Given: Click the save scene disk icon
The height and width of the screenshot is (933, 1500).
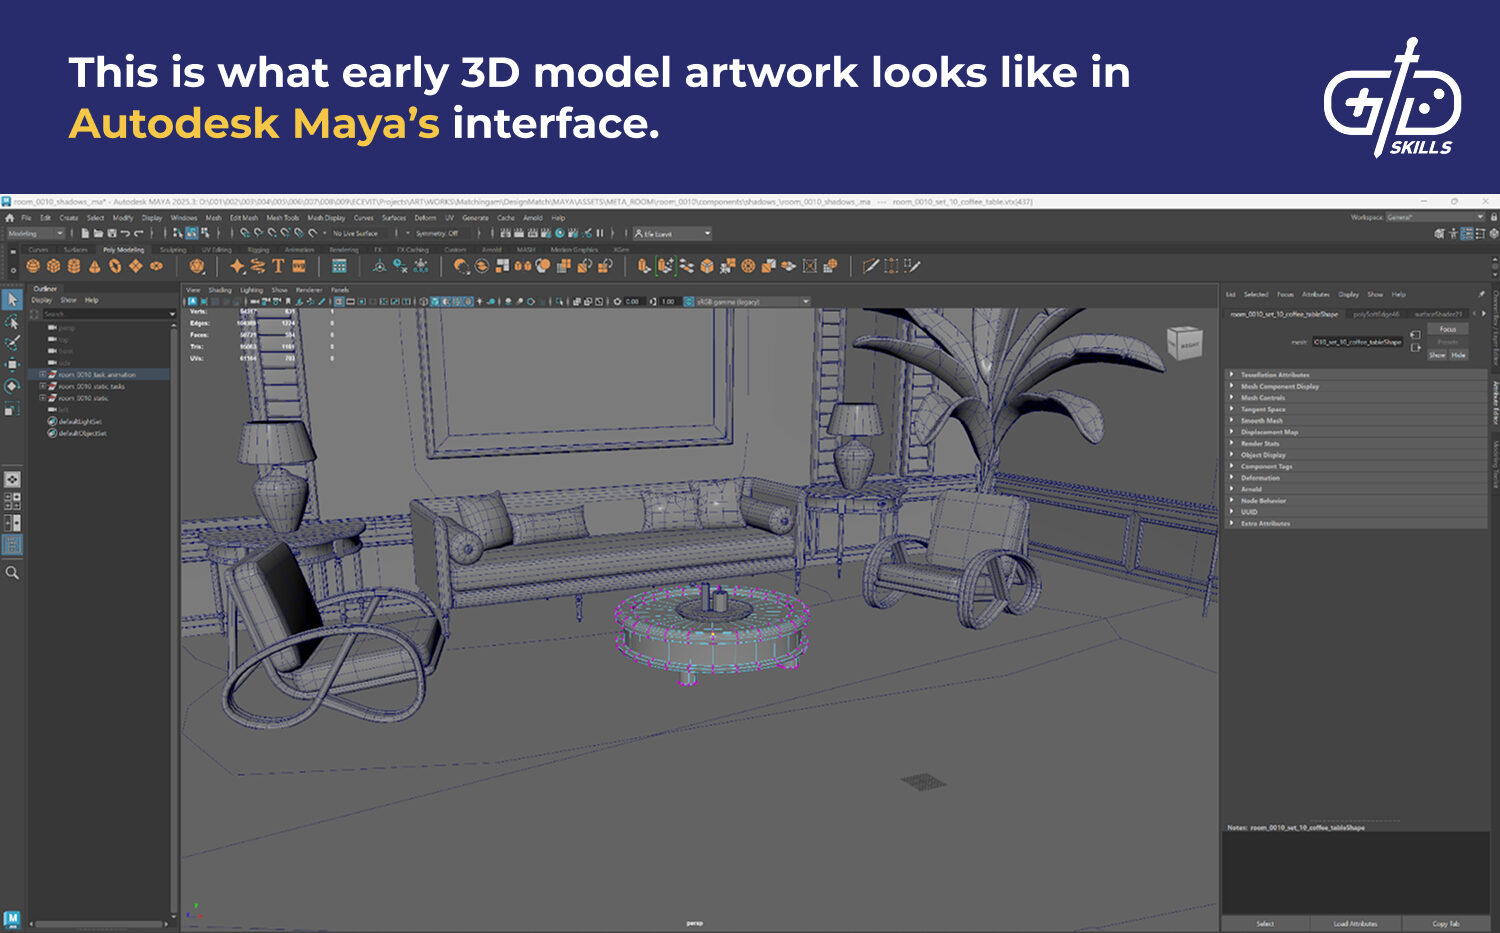Looking at the screenshot, I should click(x=111, y=233).
